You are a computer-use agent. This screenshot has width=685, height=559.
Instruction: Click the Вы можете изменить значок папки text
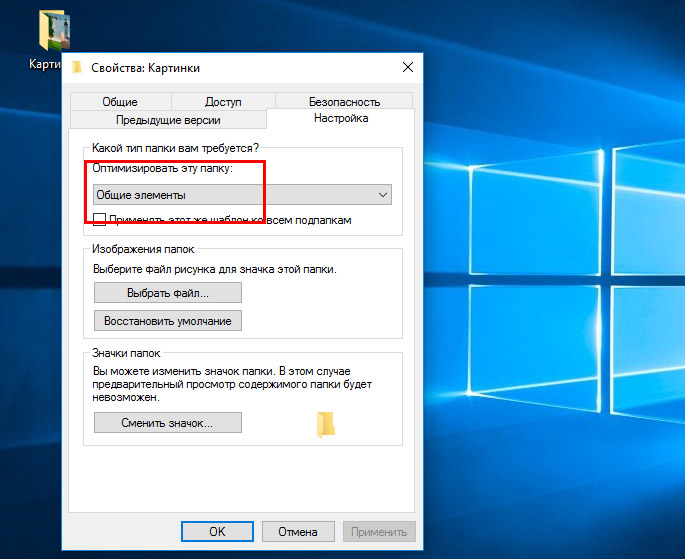click(232, 384)
